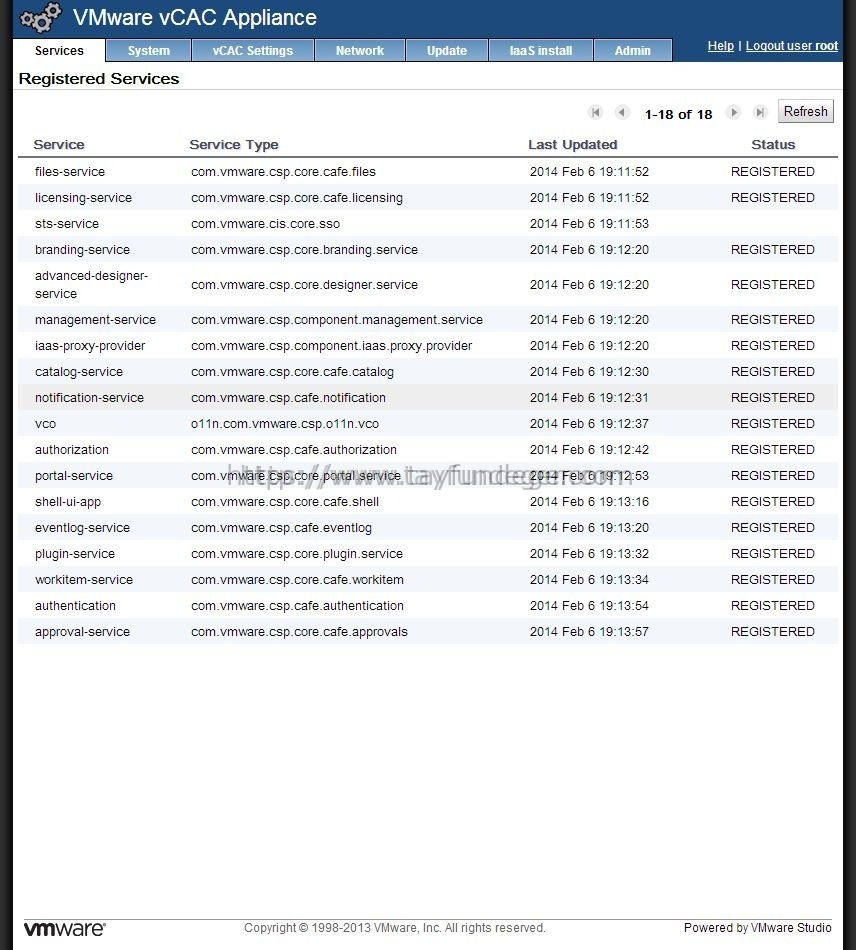Select notification-service row

428,398
